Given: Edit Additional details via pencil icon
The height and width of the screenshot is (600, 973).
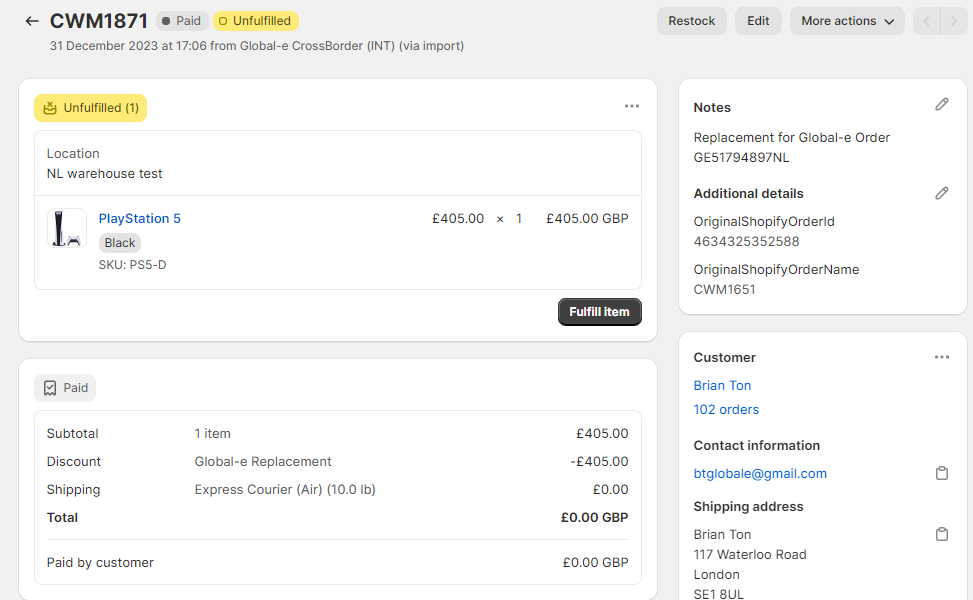Looking at the screenshot, I should click(x=941, y=193).
